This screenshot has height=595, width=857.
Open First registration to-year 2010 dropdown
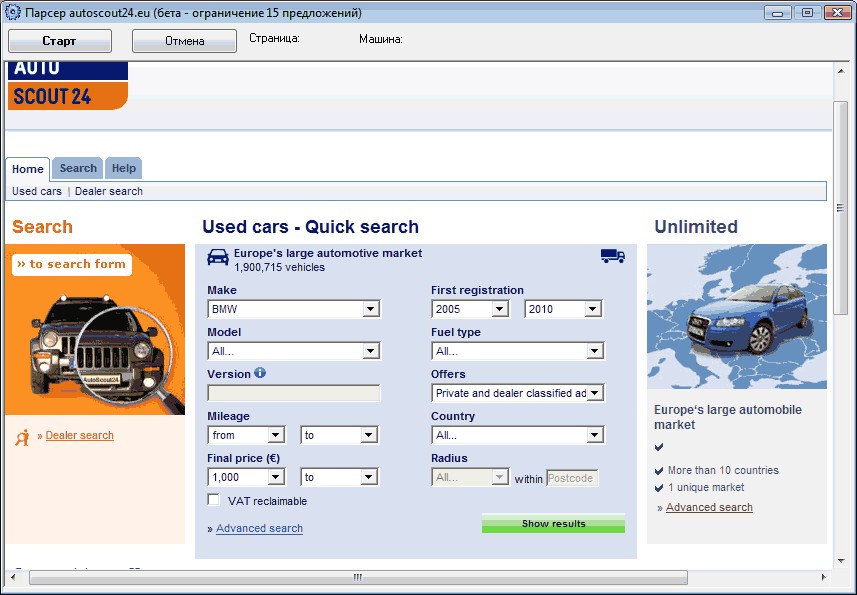563,309
